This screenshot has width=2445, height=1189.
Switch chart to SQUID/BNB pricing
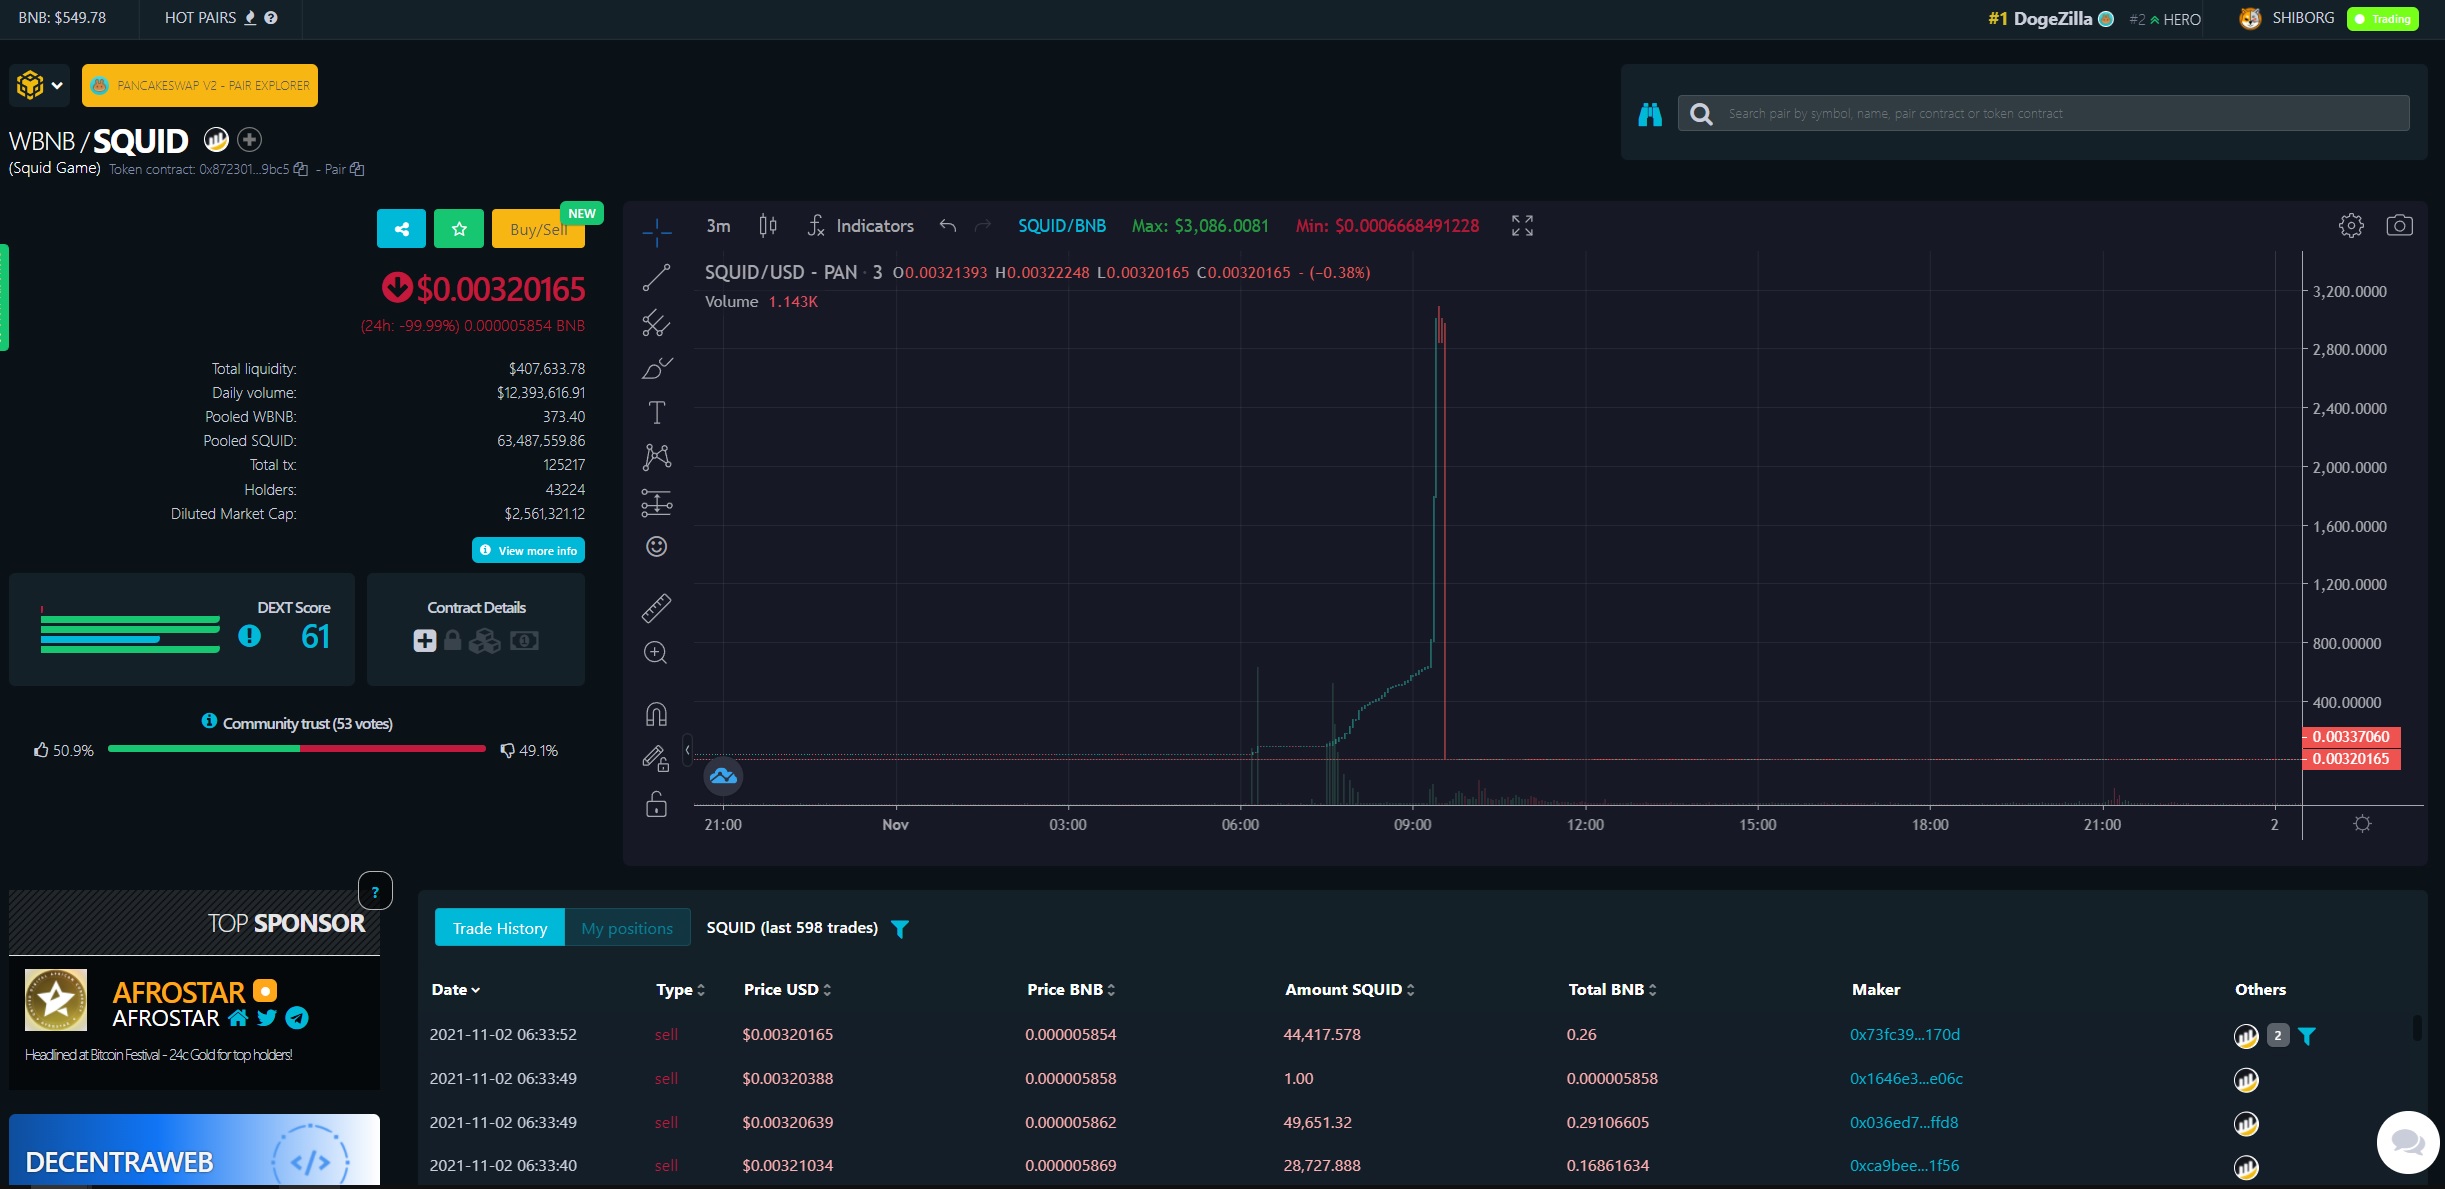click(x=1062, y=226)
